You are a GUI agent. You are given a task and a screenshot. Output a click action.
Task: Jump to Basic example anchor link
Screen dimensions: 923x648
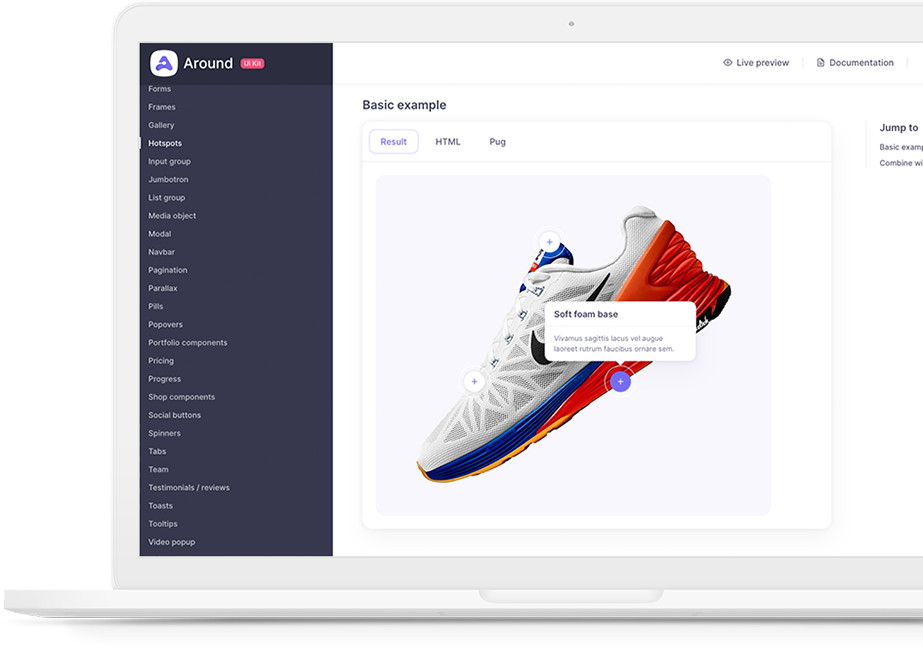click(x=901, y=147)
